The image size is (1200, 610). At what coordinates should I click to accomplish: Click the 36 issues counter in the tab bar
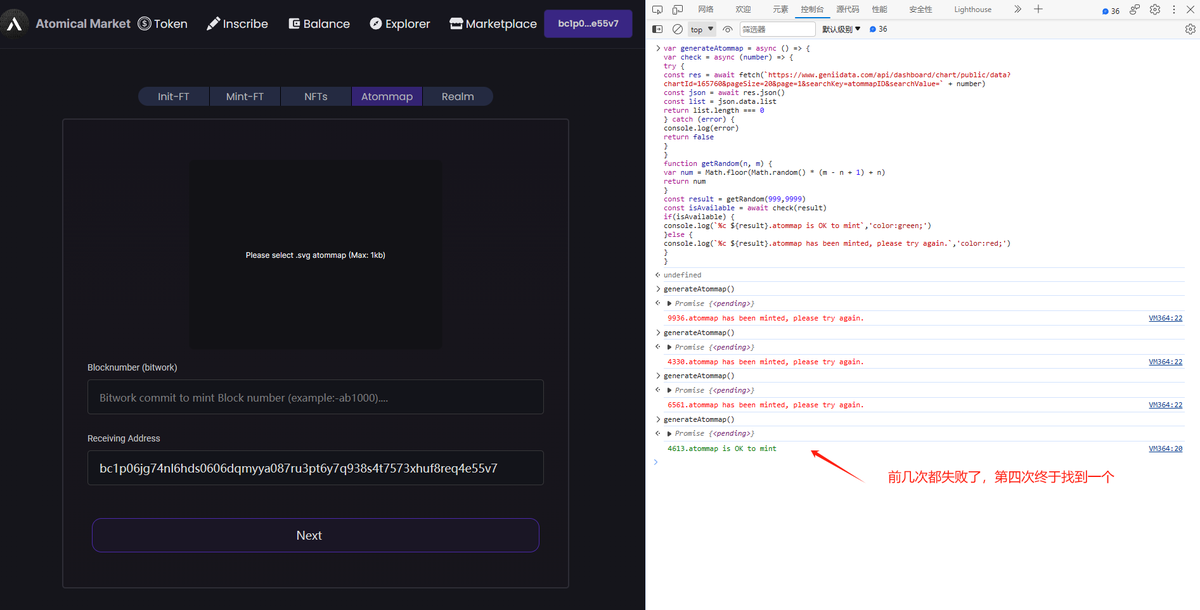pyautogui.click(x=1111, y=10)
